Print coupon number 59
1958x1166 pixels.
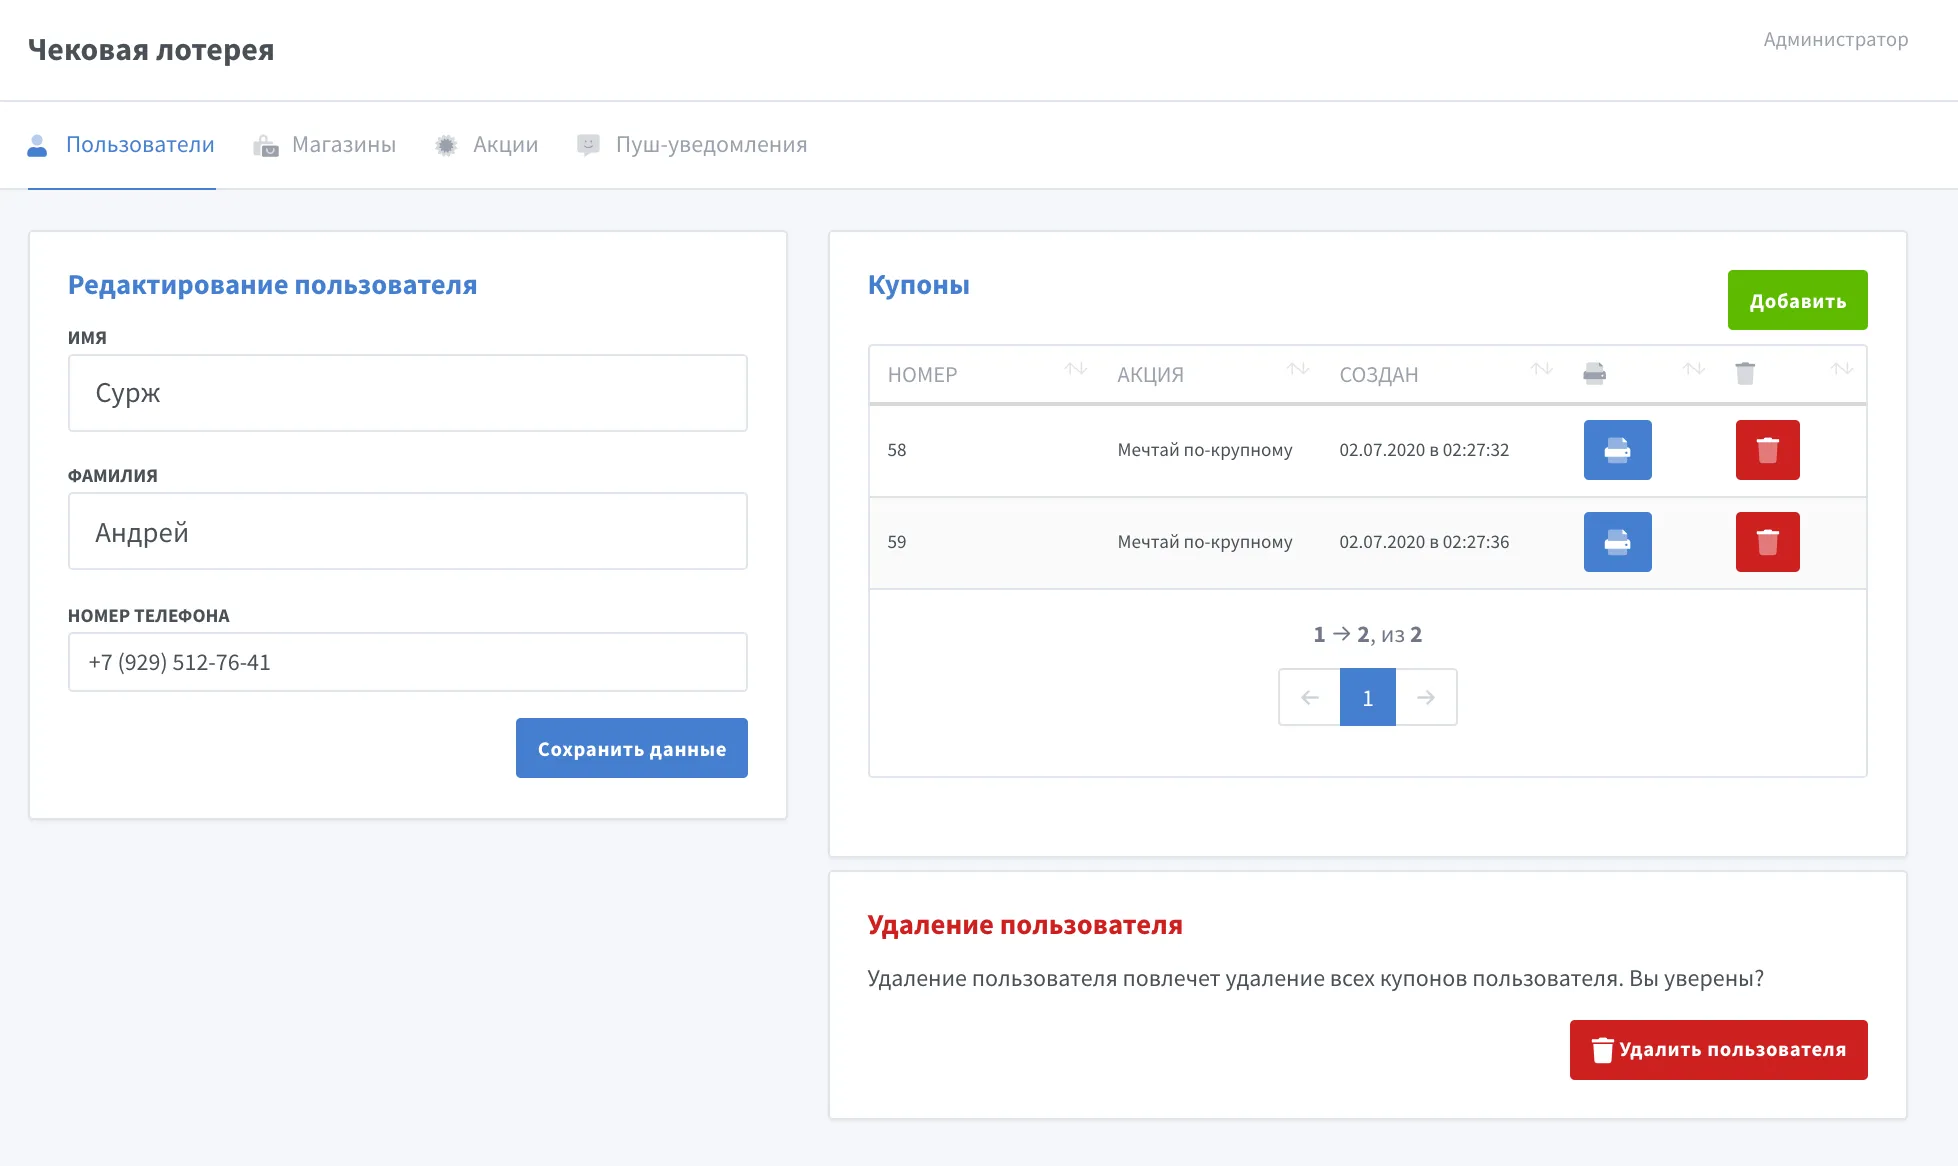[1617, 542]
